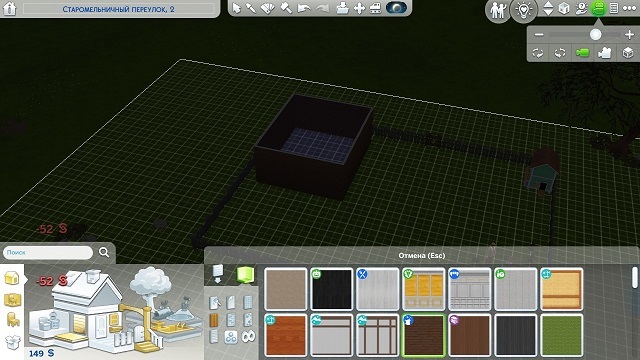Image resolution: width=640 pixels, height=360 pixels.
Task: Select the eyedropper tool
Action: tap(251, 8)
